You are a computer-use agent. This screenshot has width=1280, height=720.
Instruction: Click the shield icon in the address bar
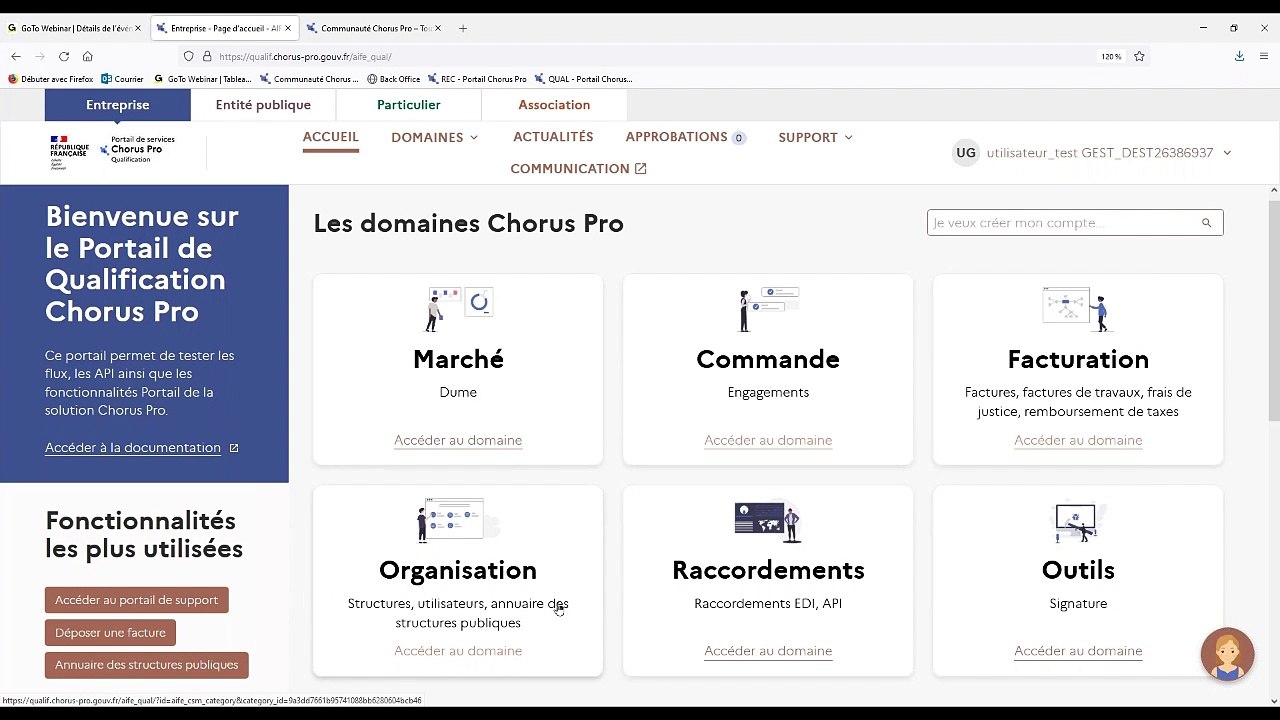188,57
